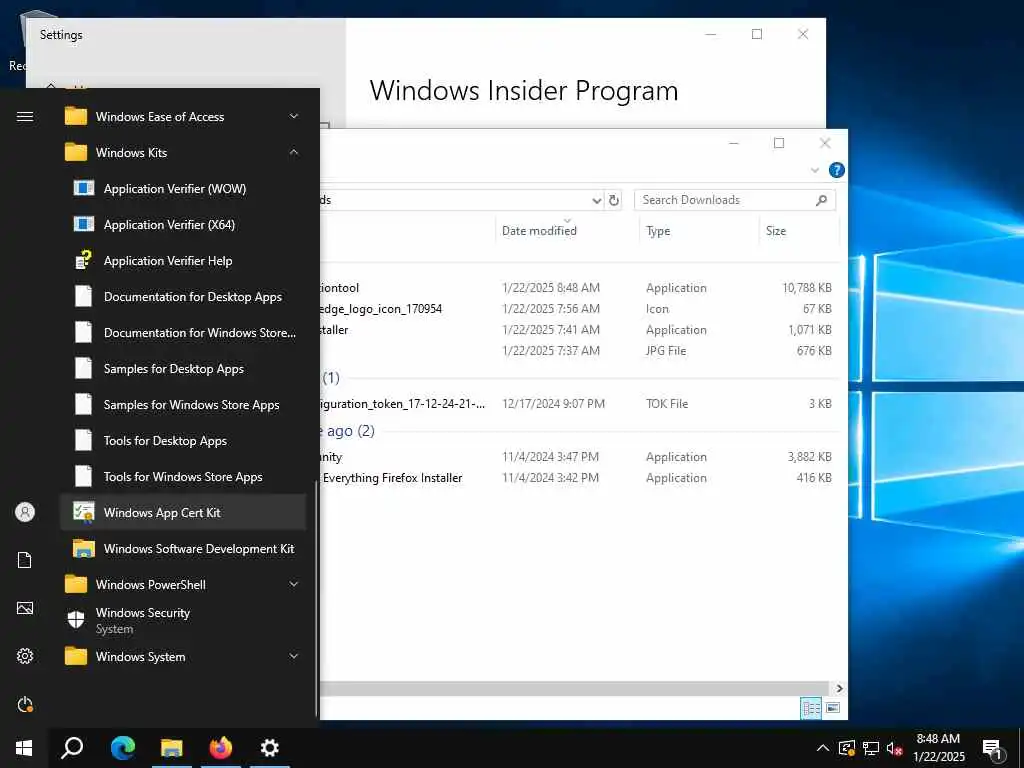Screen dimensions: 1024x768
Task: Show hidden system tray icons
Action: coord(823,748)
